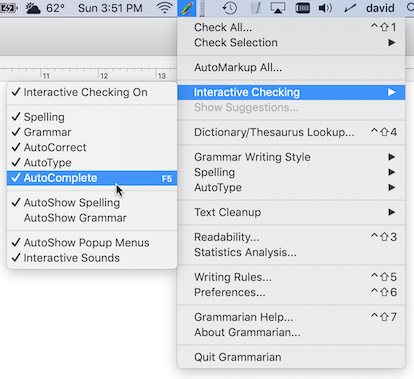Click the ruler mark 12
Viewport: 414px width, 379px height.
tap(104, 76)
